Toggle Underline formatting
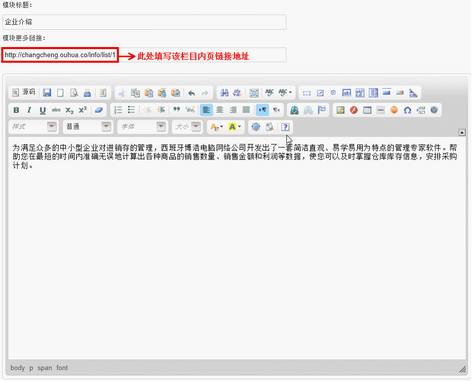 coord(42,110)
